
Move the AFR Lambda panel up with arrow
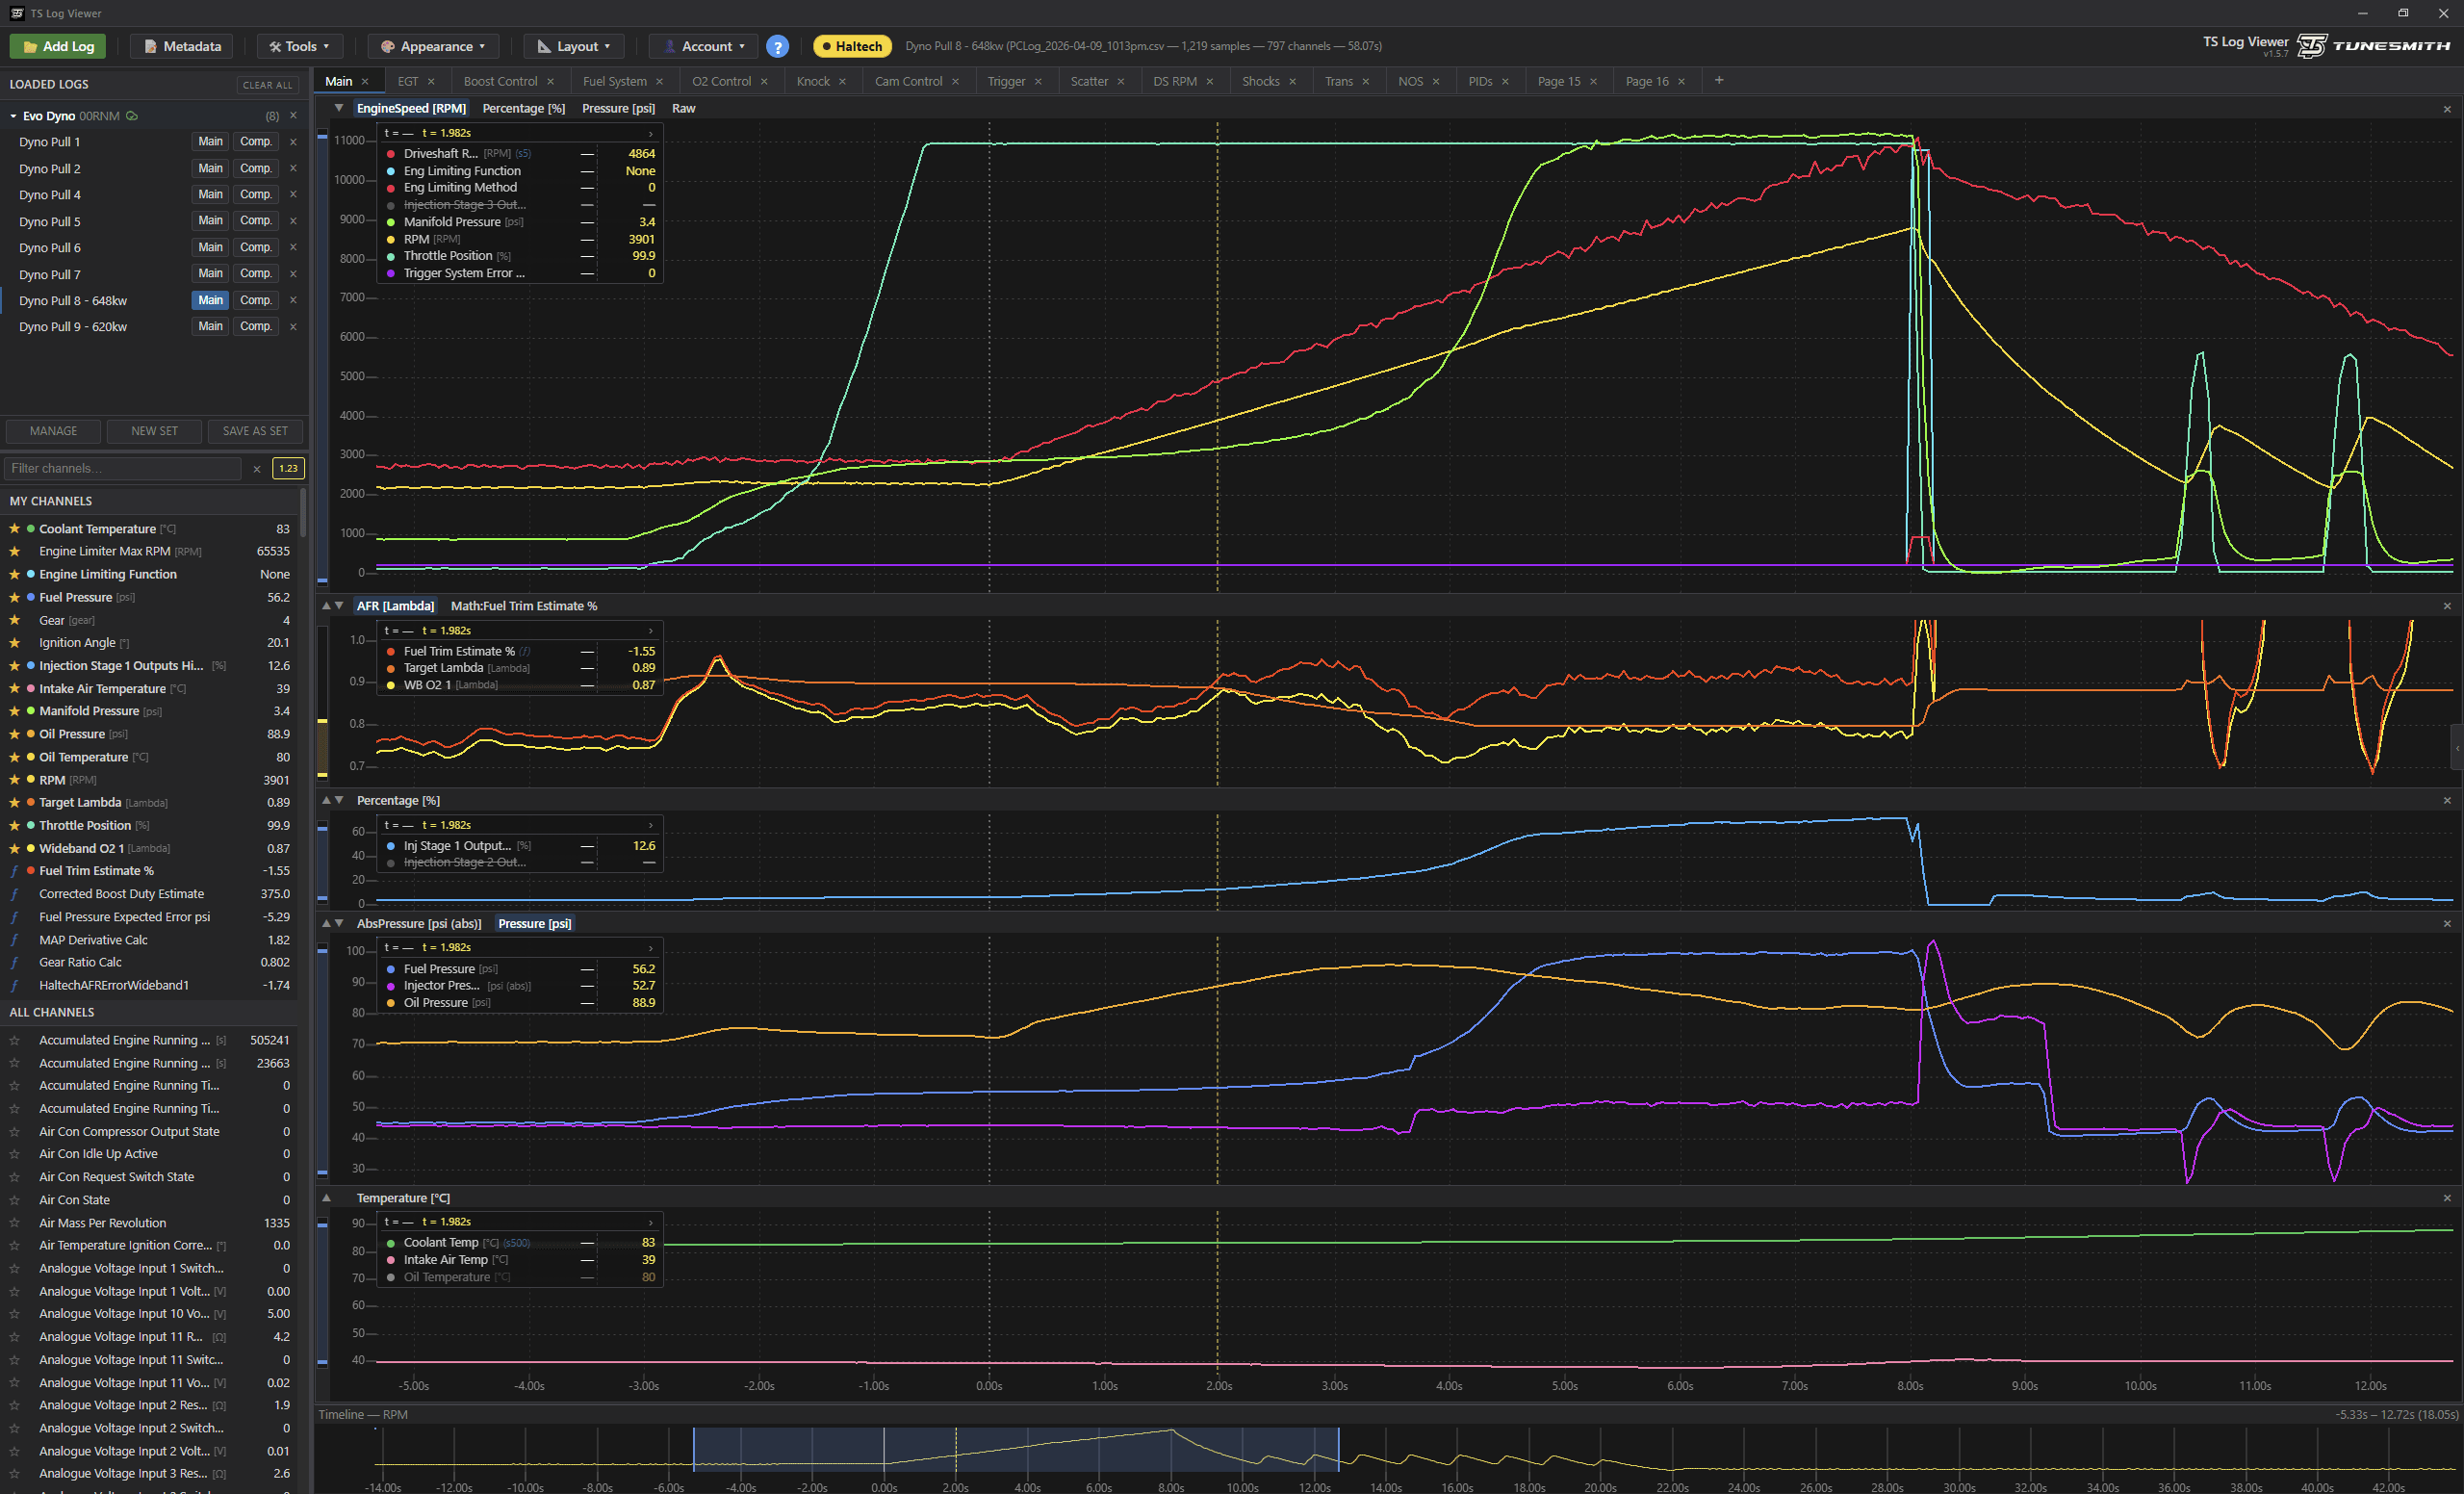pos(326,606)
